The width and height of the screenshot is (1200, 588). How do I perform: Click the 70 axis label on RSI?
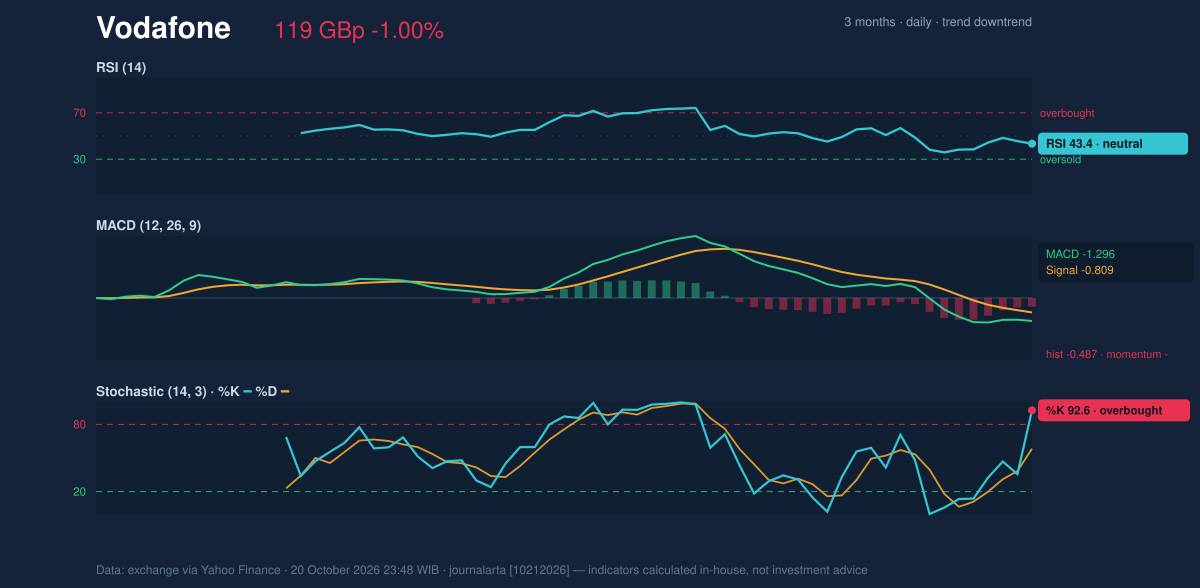79,113
